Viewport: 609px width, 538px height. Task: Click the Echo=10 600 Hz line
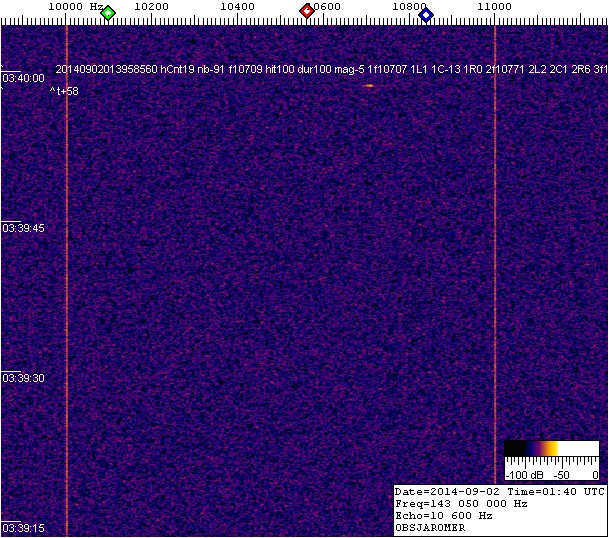[x=444, y=516]
